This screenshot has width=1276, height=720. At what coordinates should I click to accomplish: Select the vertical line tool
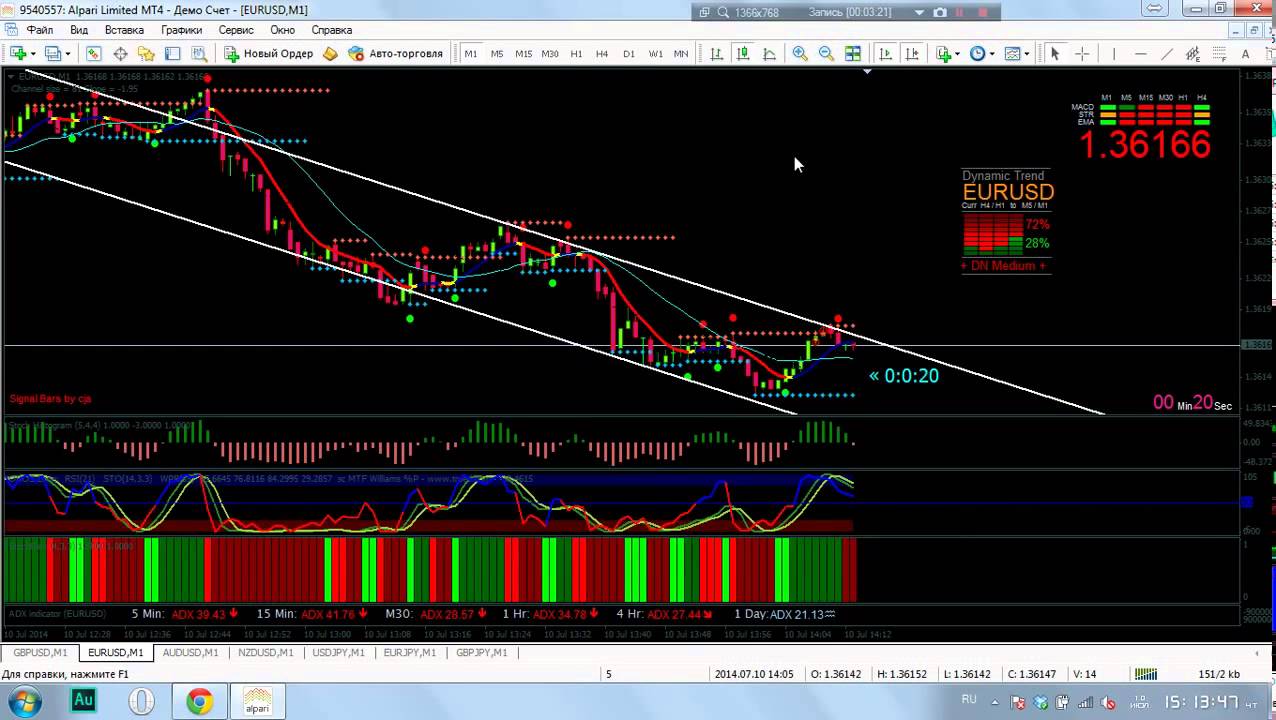coord(1114,53)
